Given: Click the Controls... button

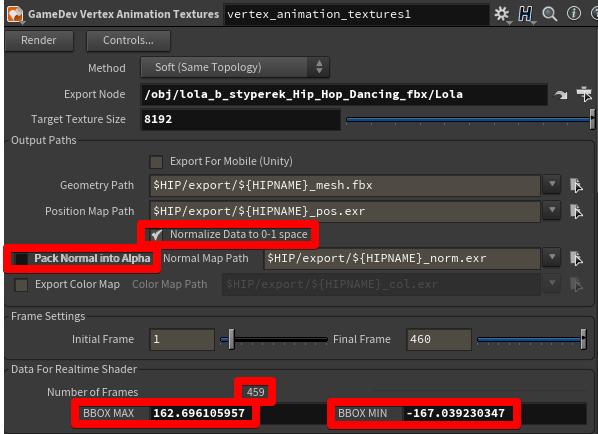Looking at the screenshot, I should 128,40.
